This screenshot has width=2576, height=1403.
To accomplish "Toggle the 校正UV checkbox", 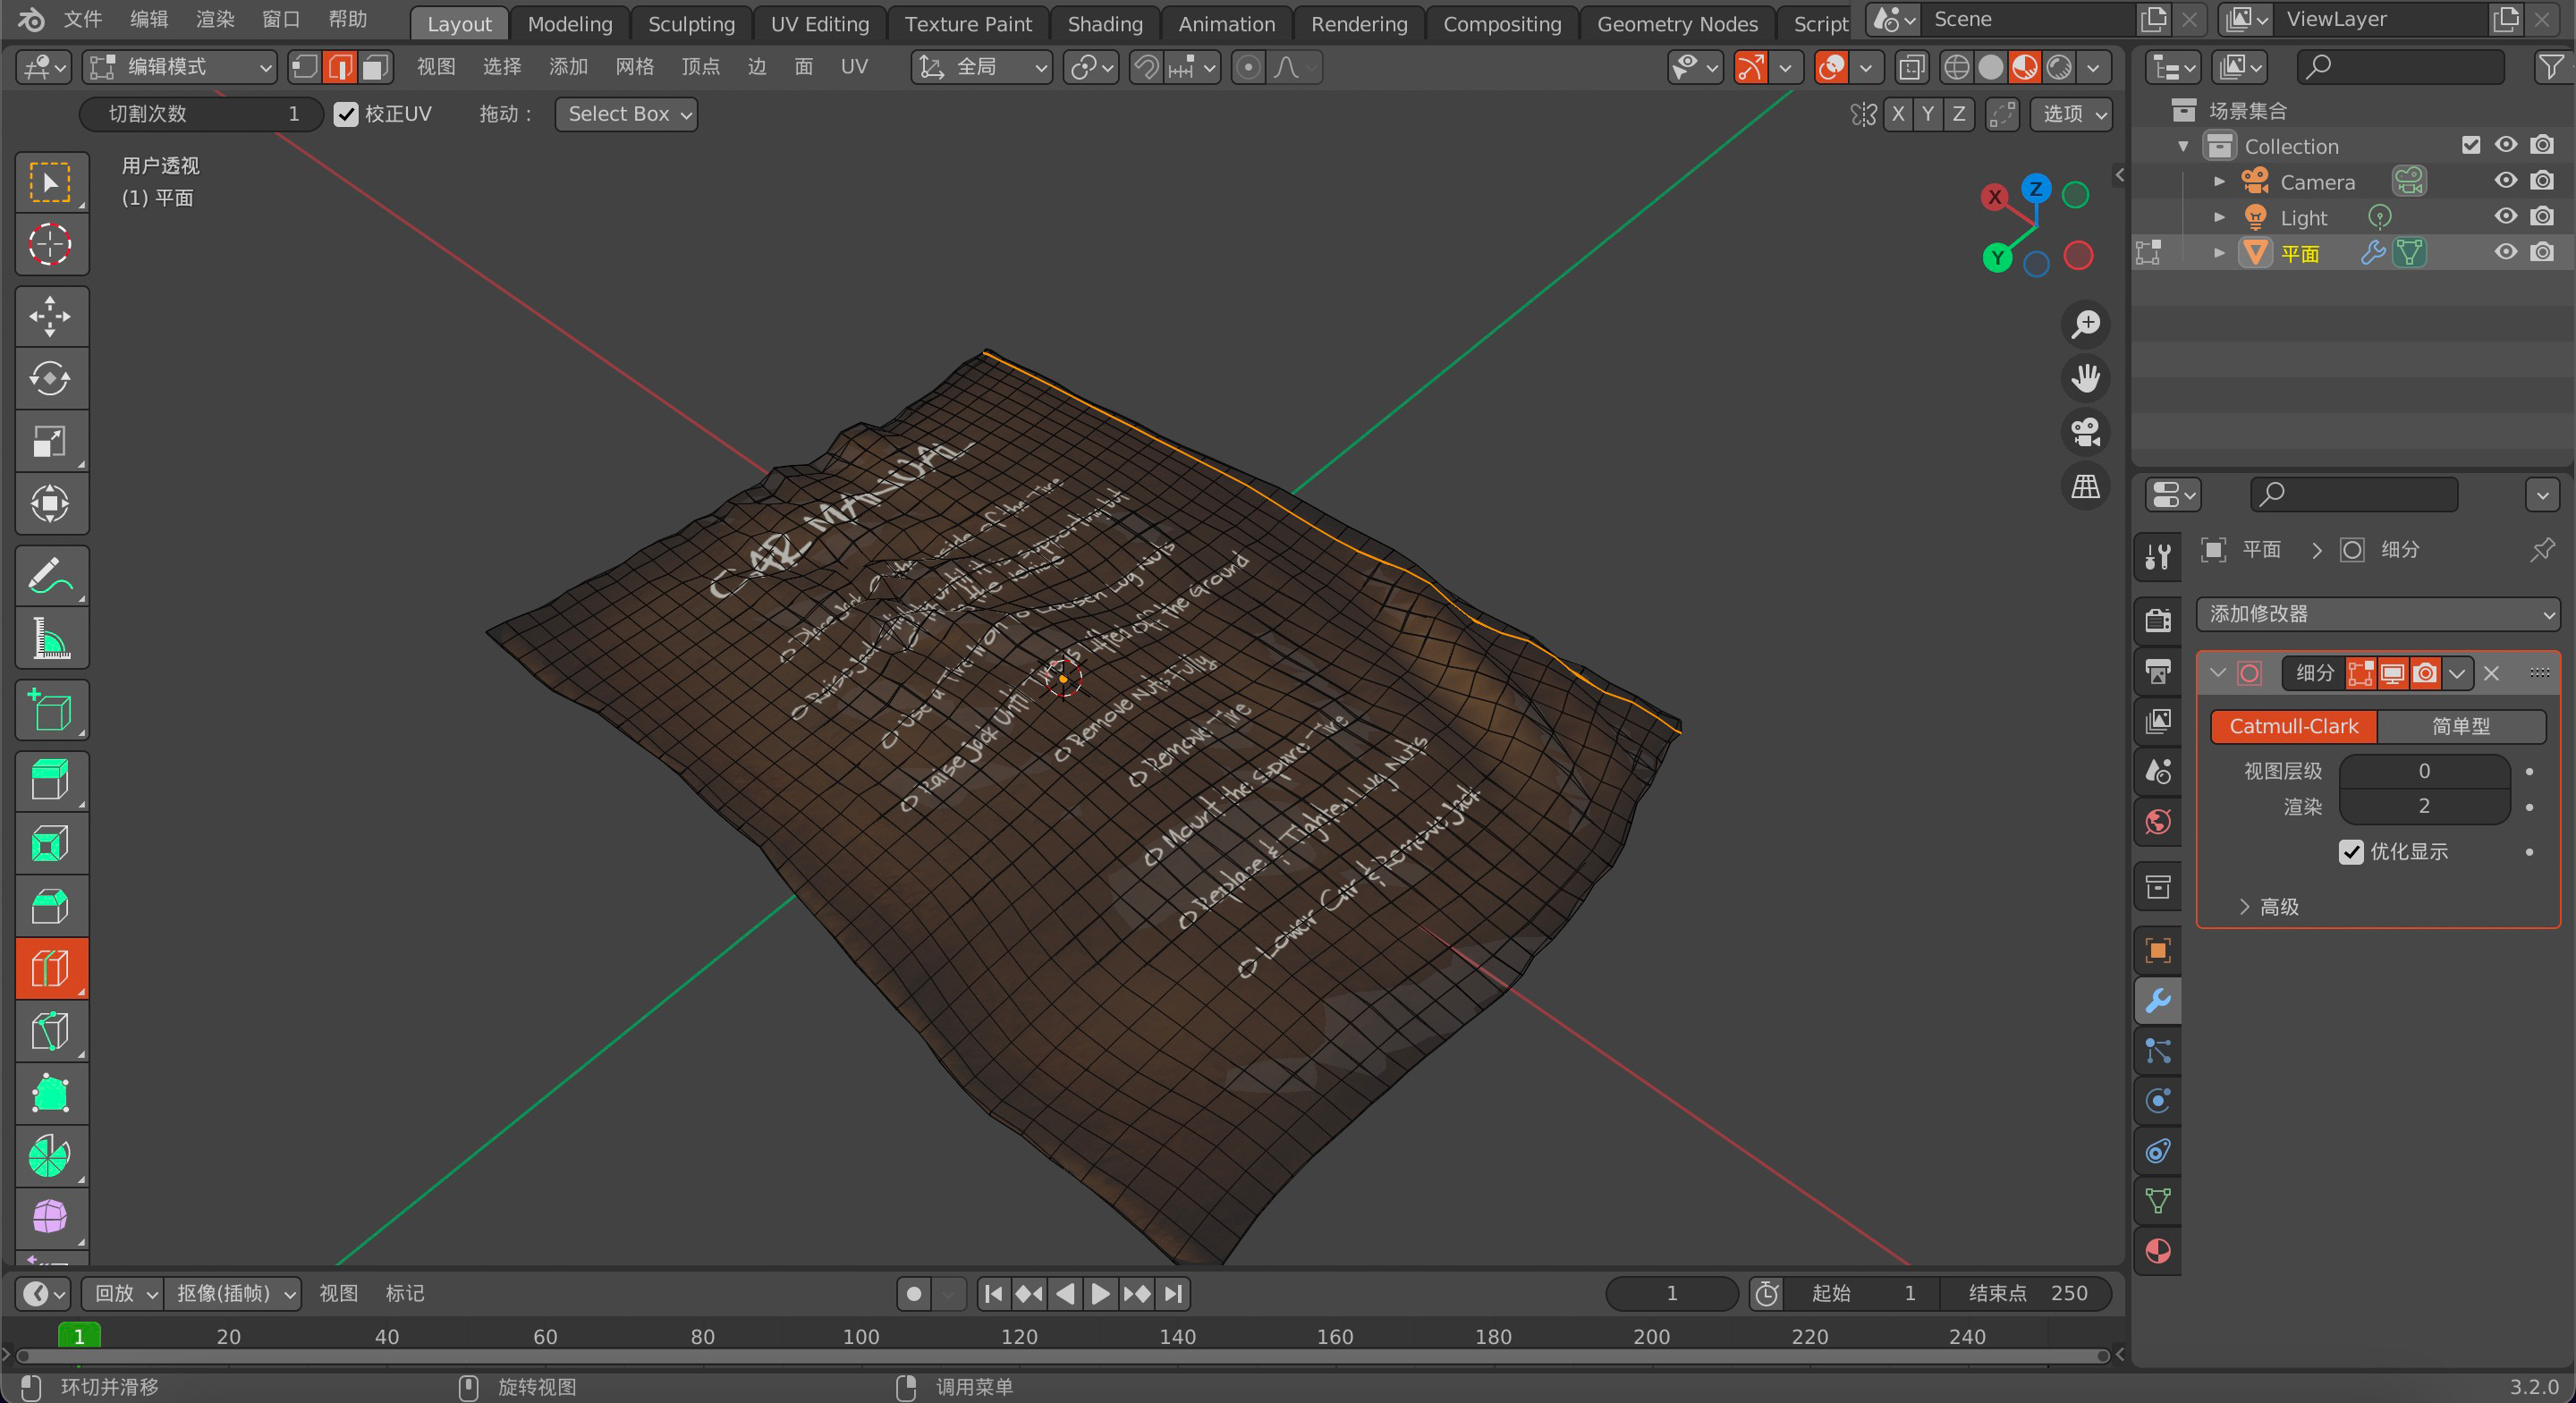I will click(x=346, y=114).
